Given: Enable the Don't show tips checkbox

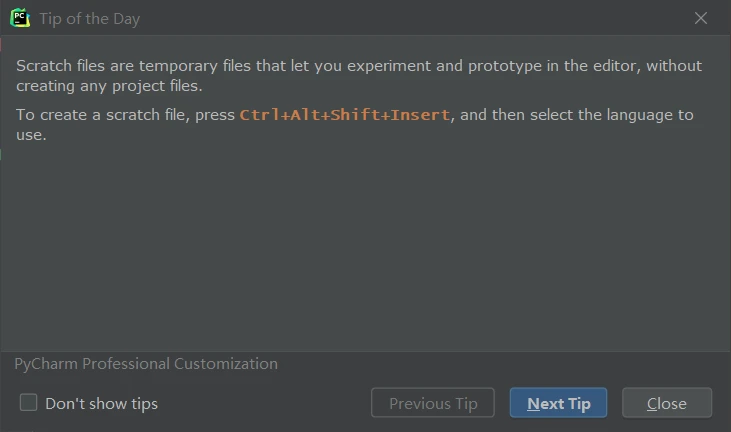Looking at the screenshot, I should (29, 403).
